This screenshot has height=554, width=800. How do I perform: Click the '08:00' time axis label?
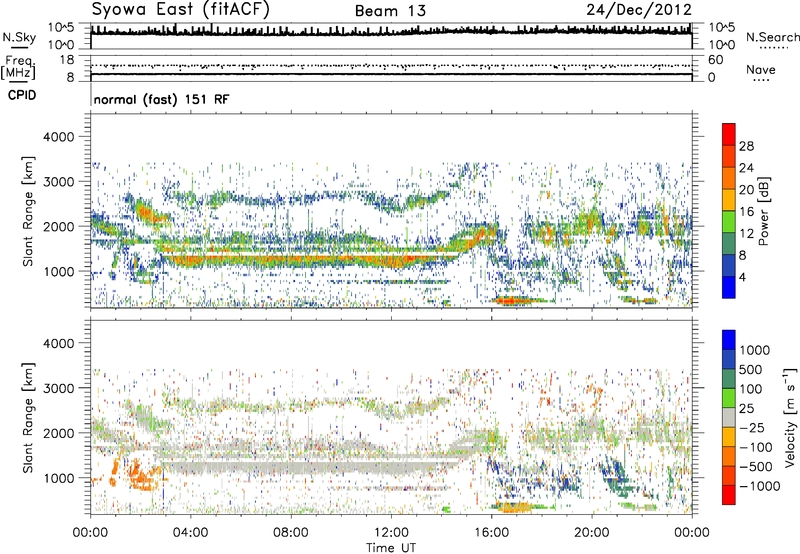click(x=291, y=533)
